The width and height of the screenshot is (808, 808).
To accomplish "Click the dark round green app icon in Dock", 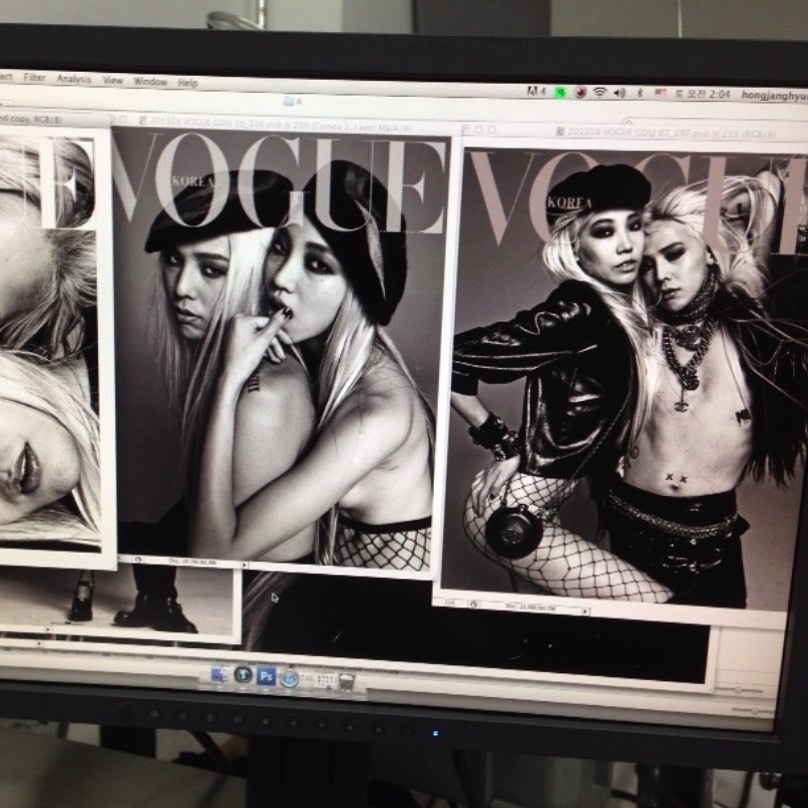I will point(243,675).
